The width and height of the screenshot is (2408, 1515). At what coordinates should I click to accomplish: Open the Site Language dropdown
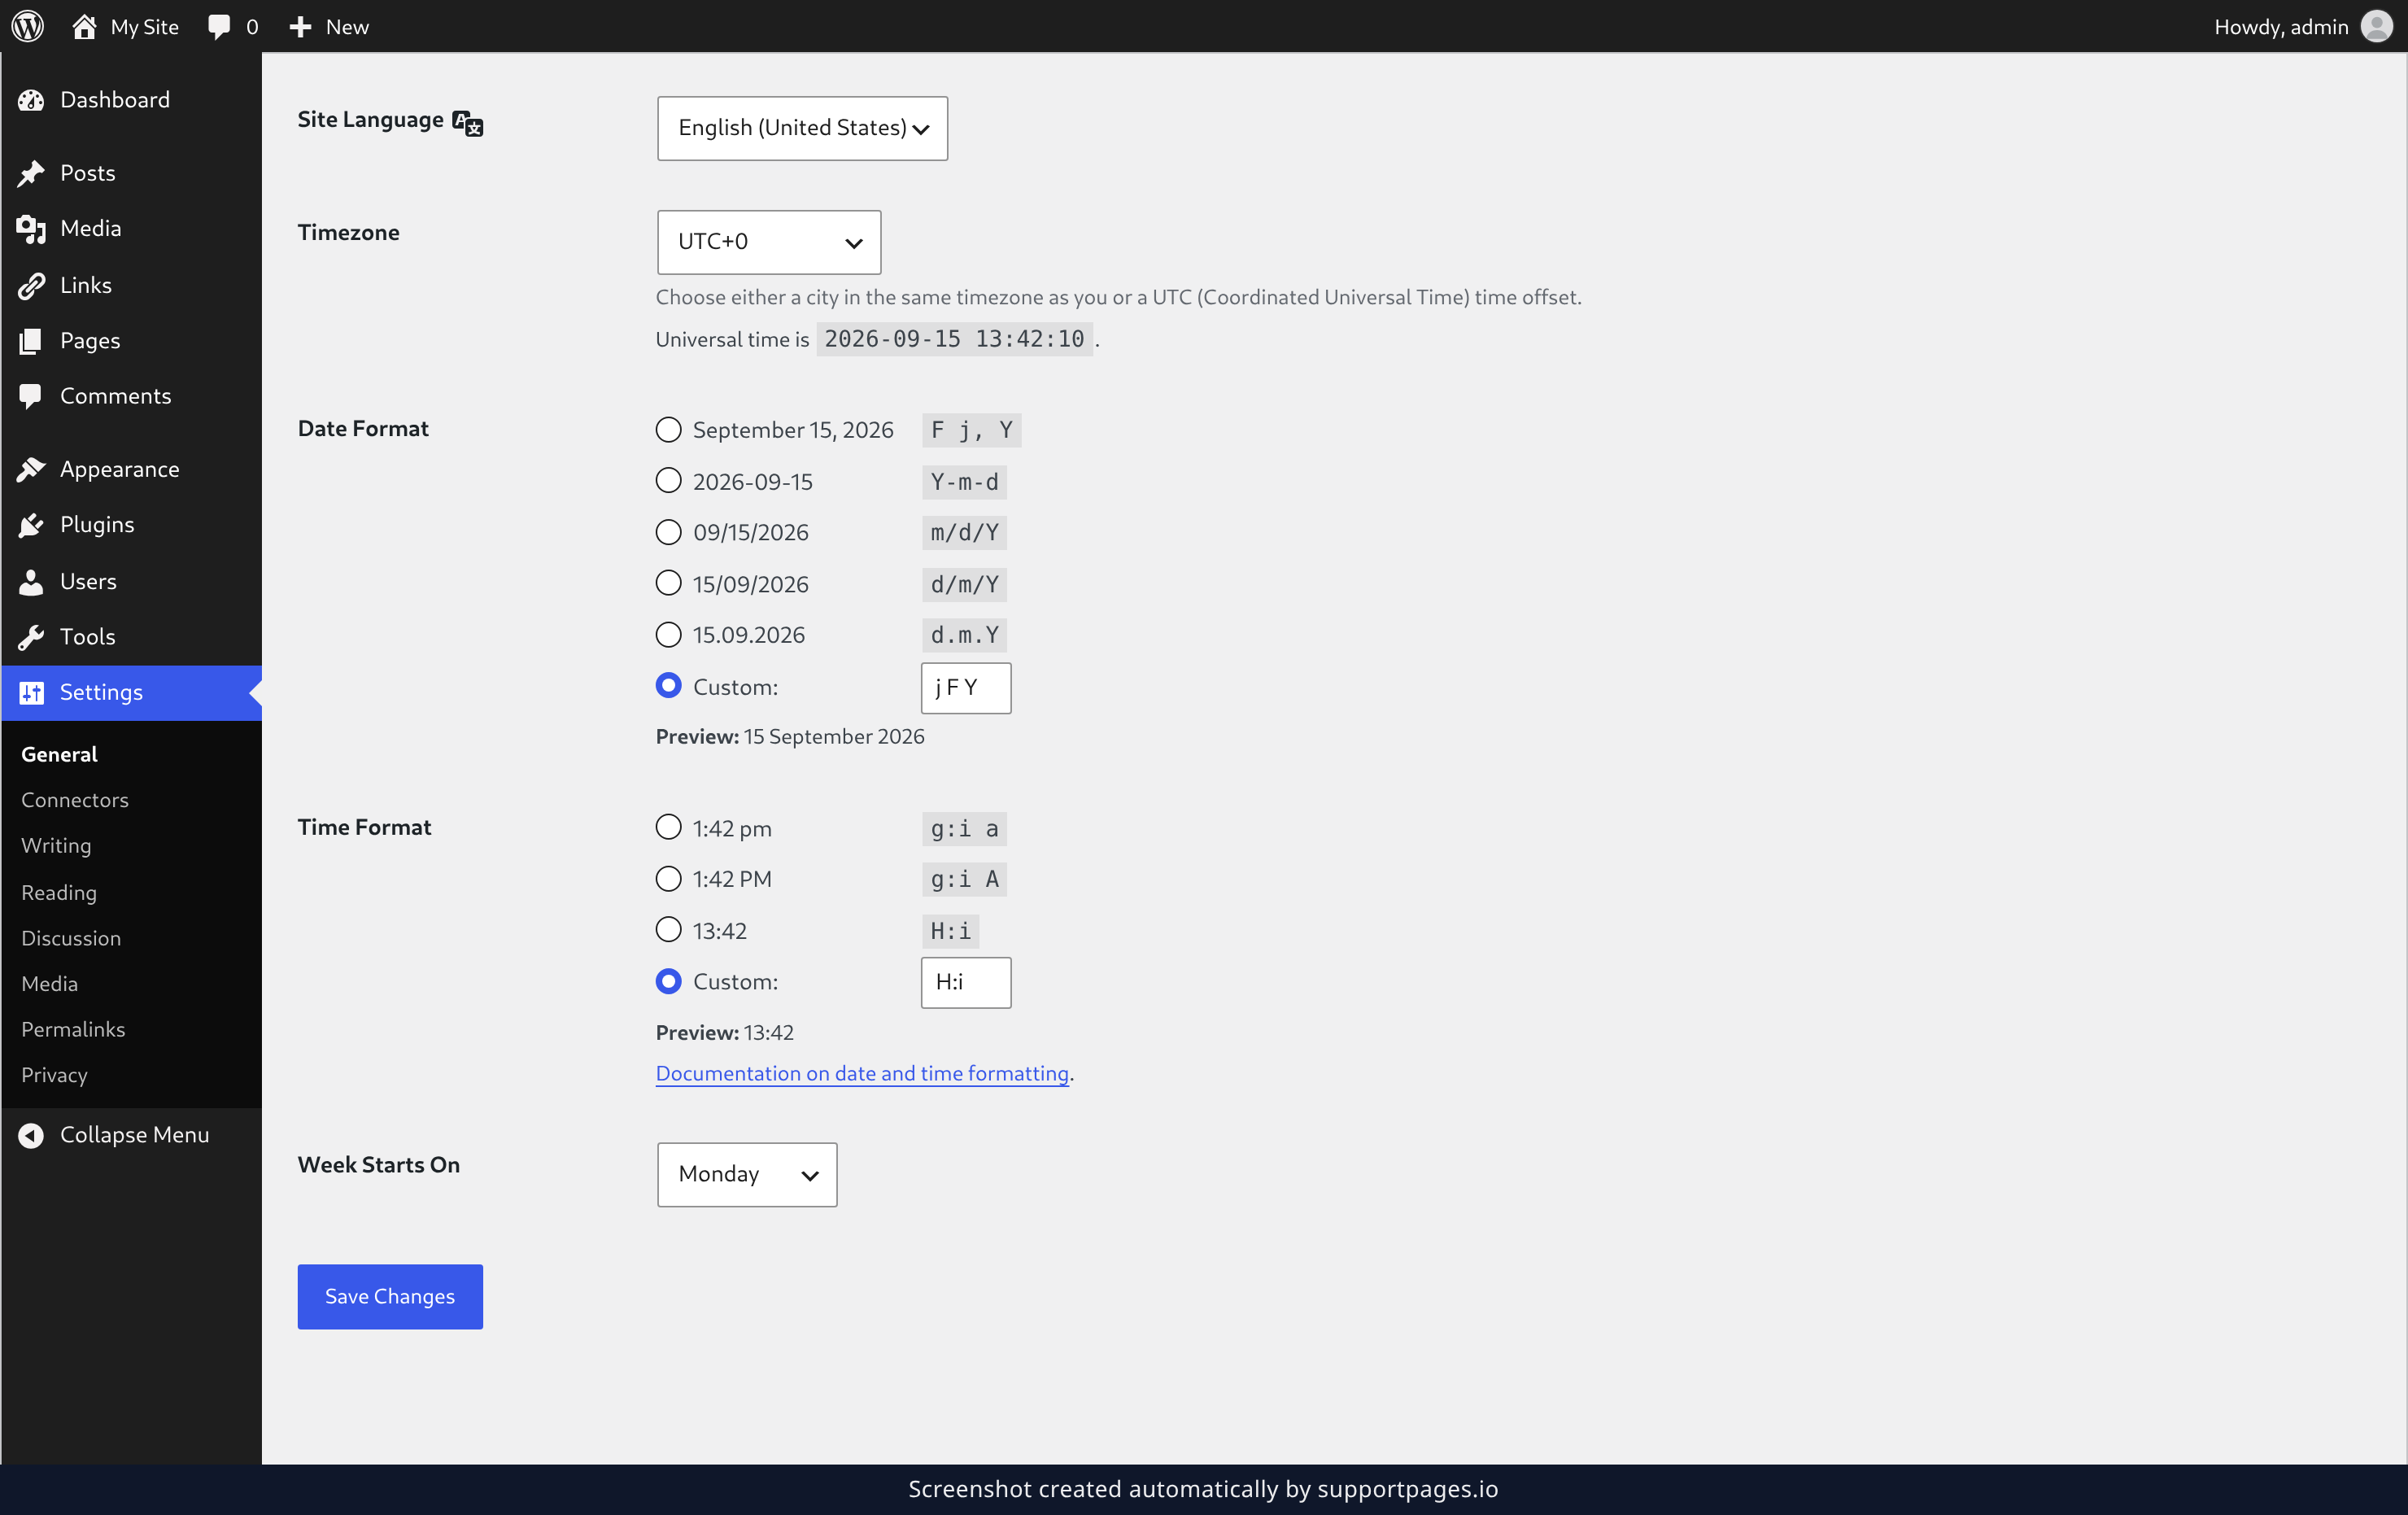(802, 128)
